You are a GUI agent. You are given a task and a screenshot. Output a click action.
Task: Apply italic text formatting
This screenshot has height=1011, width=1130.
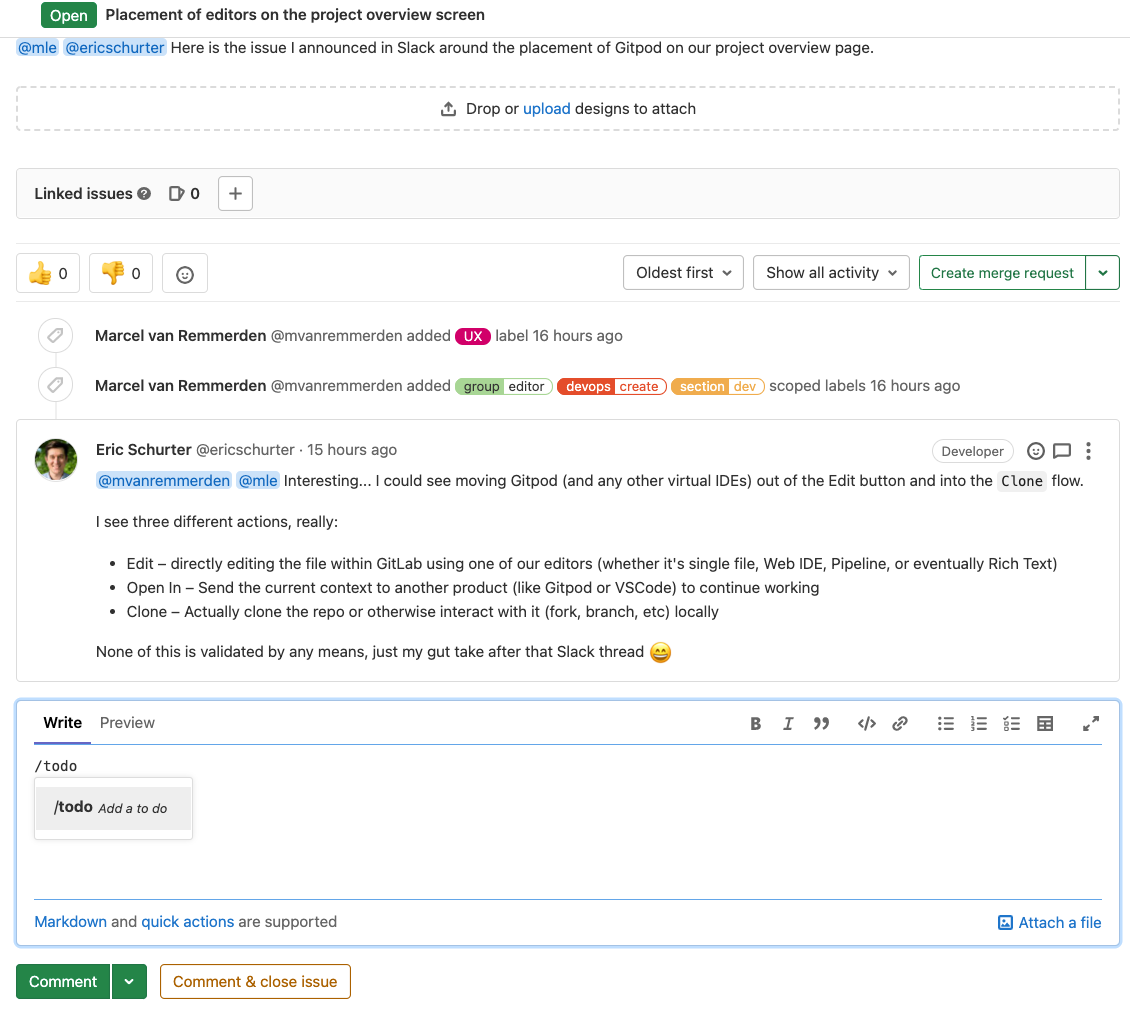(x=788, y=724)
